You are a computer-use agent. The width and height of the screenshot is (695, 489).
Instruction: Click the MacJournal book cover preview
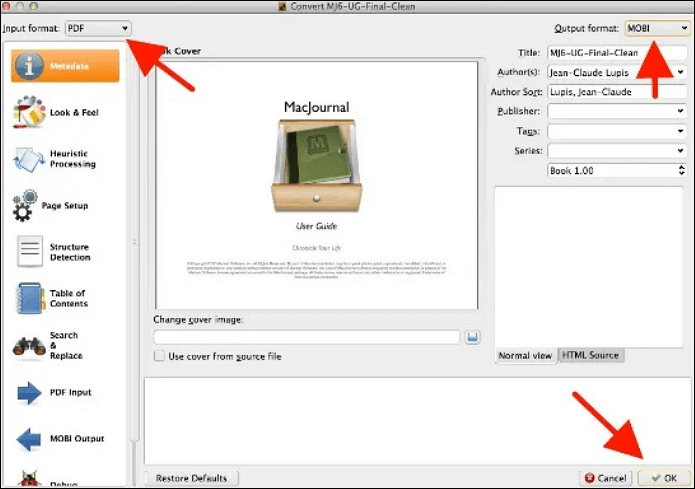pos(316,185)
